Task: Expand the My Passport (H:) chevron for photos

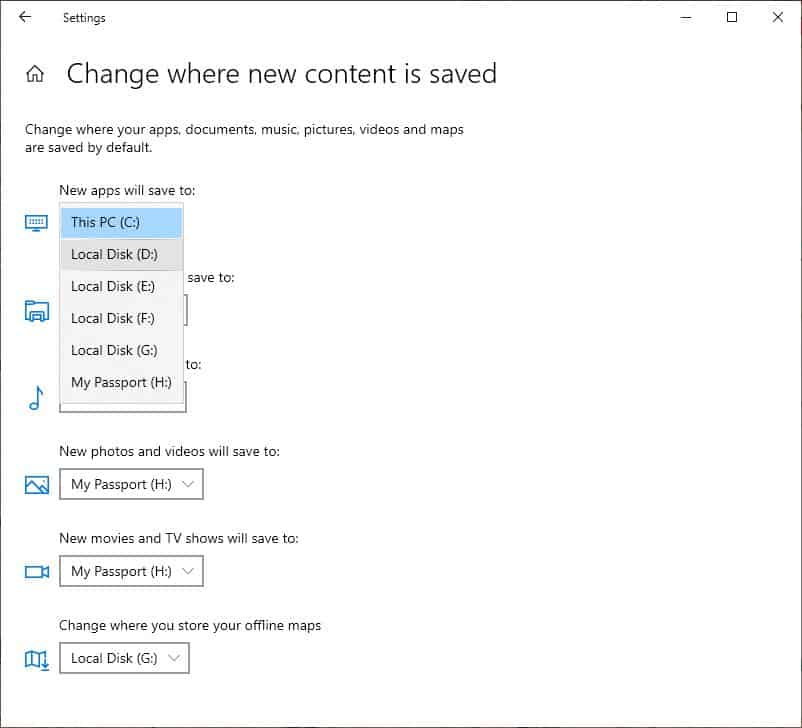Action: 191,484
